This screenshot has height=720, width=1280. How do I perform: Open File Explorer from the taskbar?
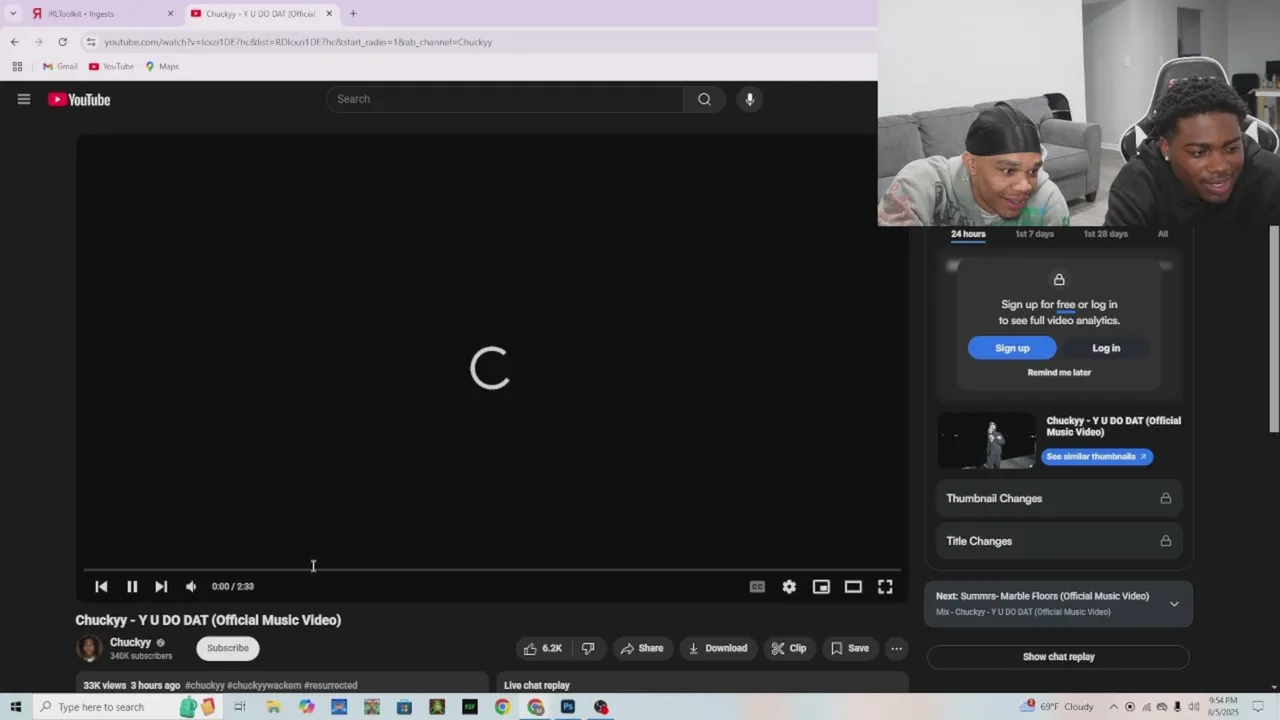[273, 707]
